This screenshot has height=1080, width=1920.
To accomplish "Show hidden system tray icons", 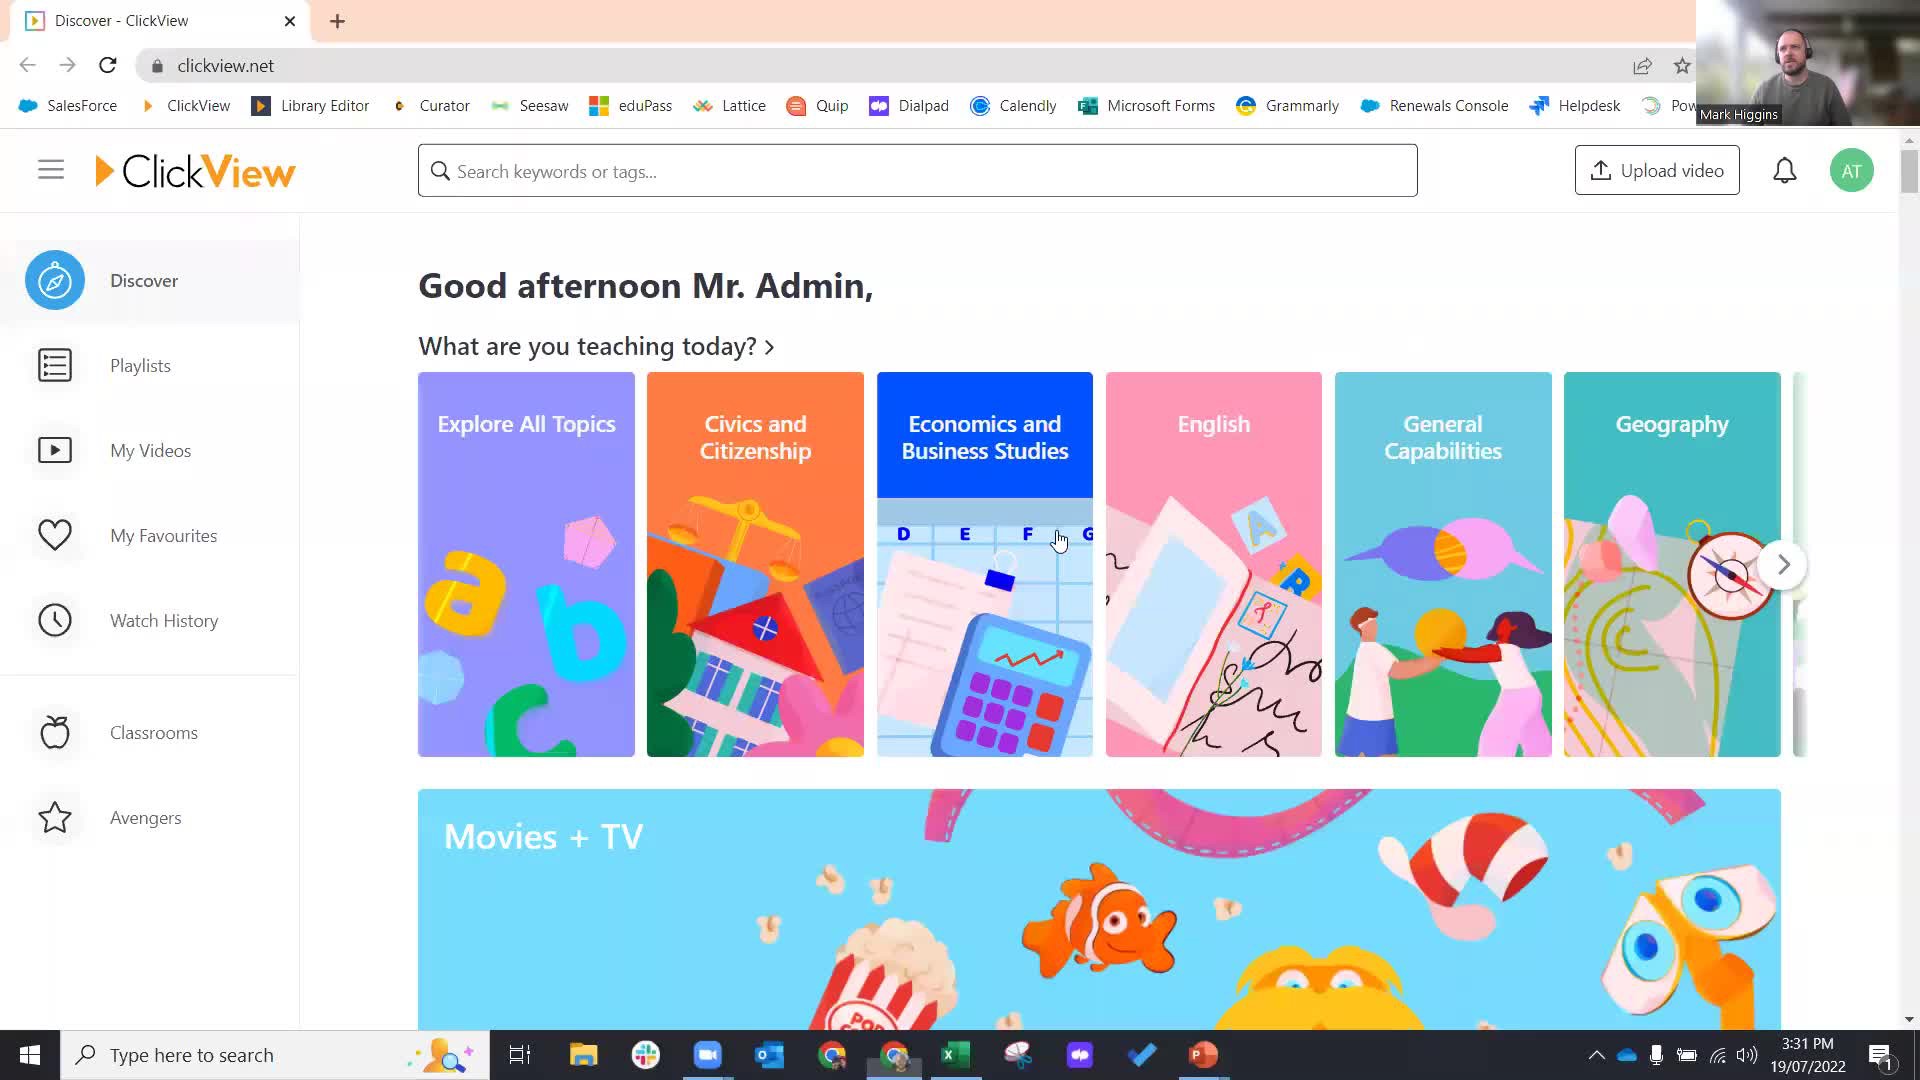I will (1596, 1055).
